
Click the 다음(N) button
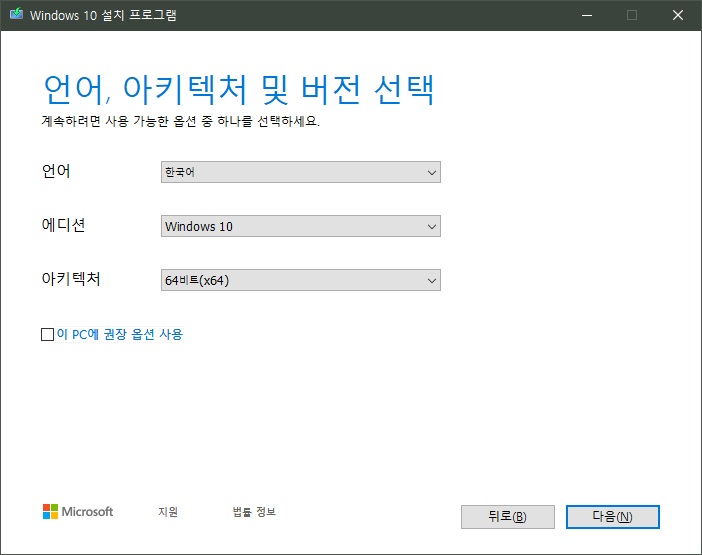click(612, 517)
